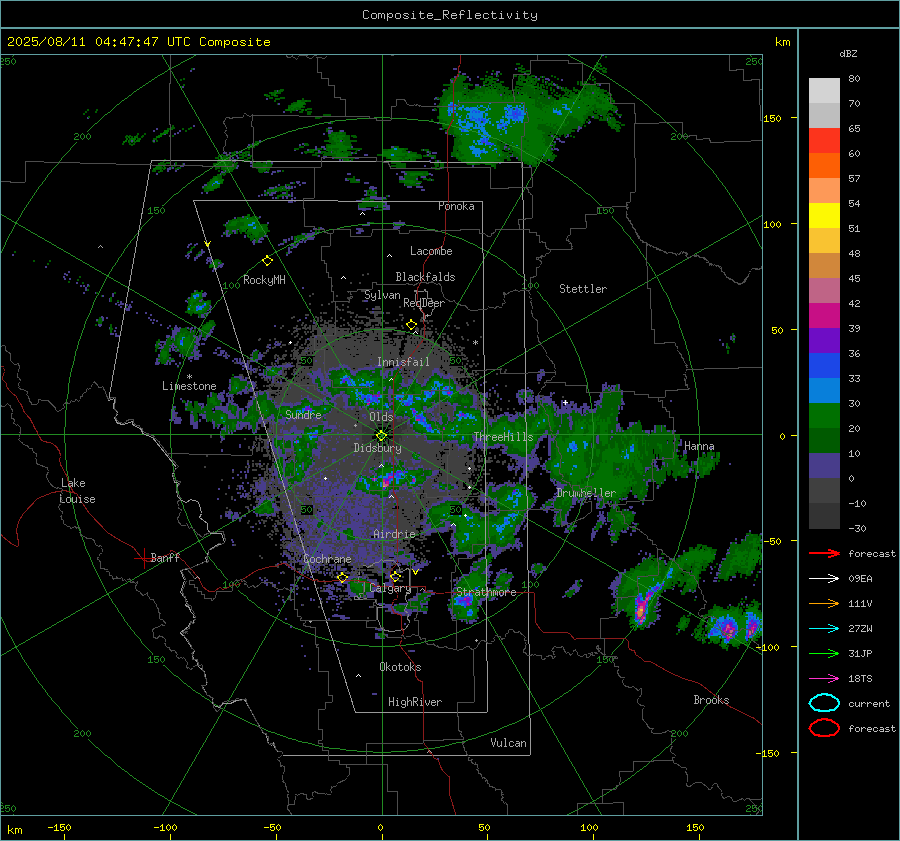The height and width of the screenshot is (841, 900).
Task: Click the Limestone label
Action: click(x=189, y=386)
